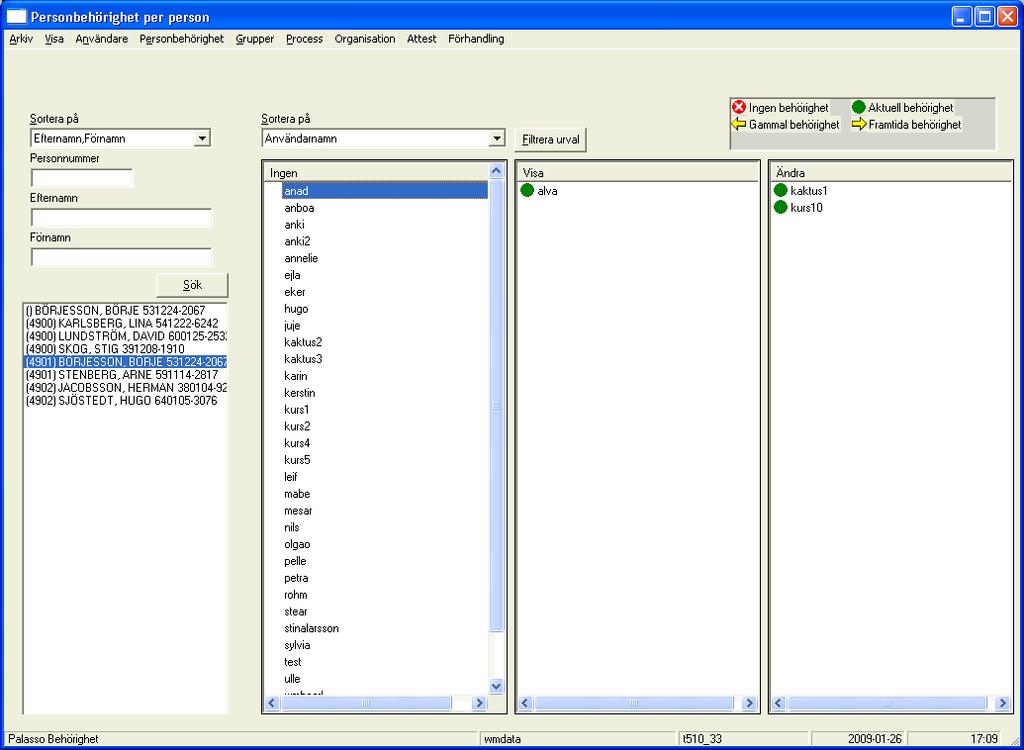
Task: Click the up arrow of the Ingen list scrollbar
Action: (496, 171)
